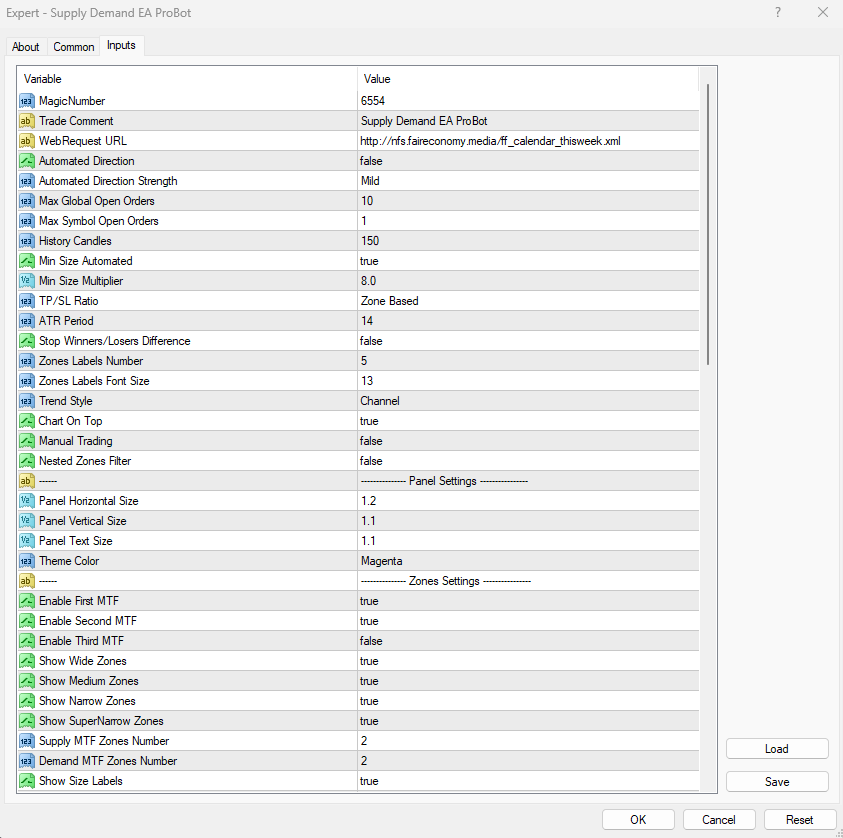Image resolution: width=843 pixels, height=838 pixels.
Task: Click the Variable column header
Action: pos(188,79)
